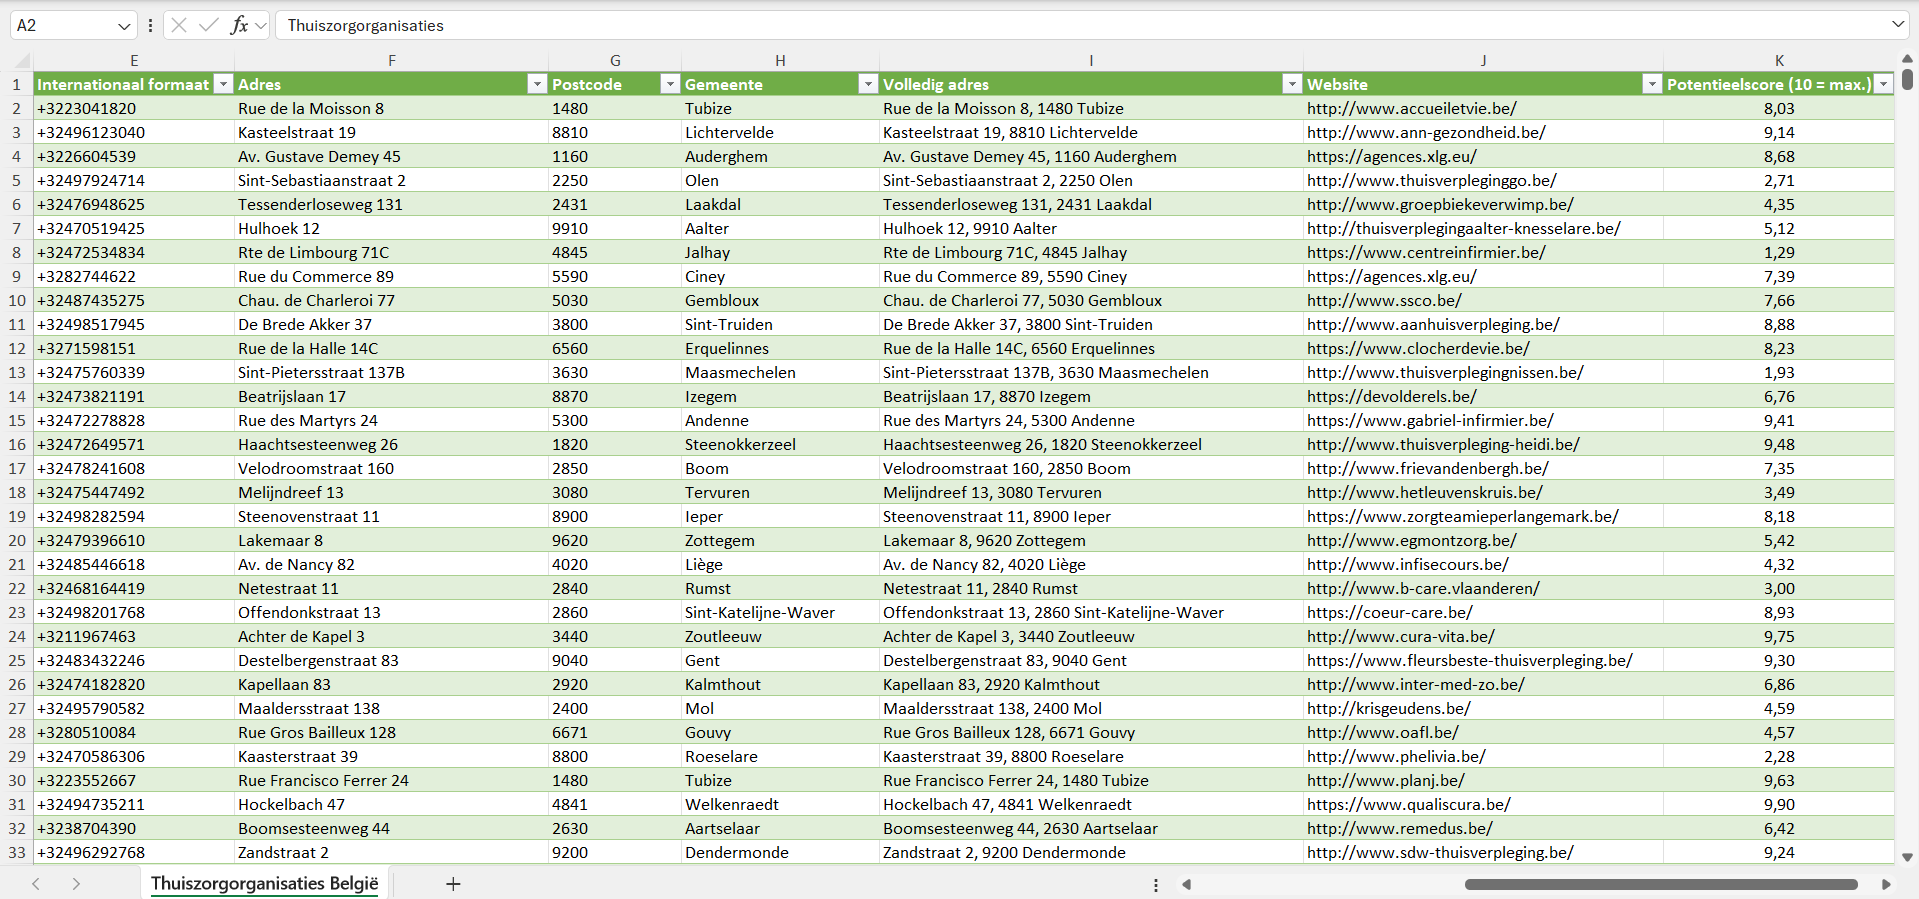
Task: Click the Enter checkmark formula bar icon
Action: click(209, 25)
